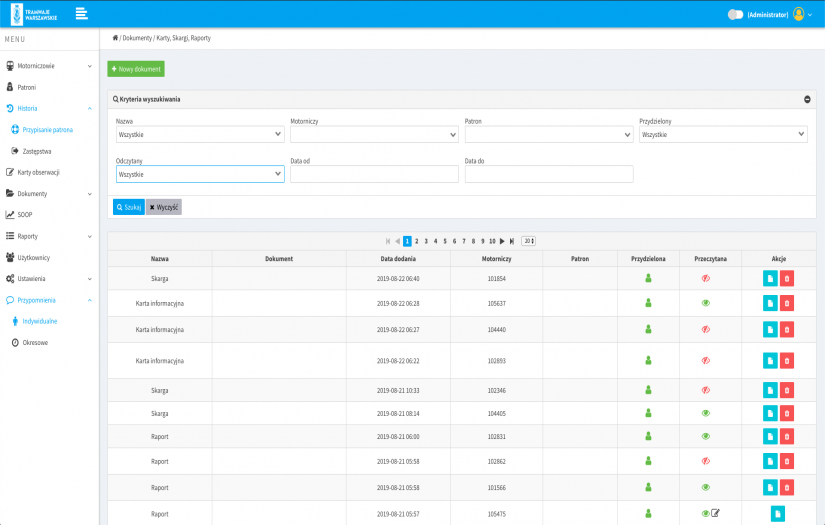Click the edit note icon for driver 105475
The height and width of the screenshot is (525, 825).
(x=715, y=513)
